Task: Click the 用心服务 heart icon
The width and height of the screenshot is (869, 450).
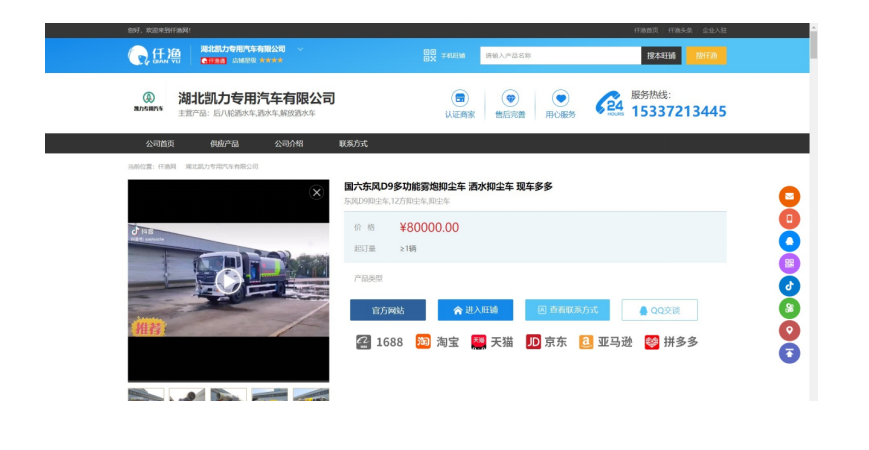Action: pyautogui.click(x=560, y=99)
